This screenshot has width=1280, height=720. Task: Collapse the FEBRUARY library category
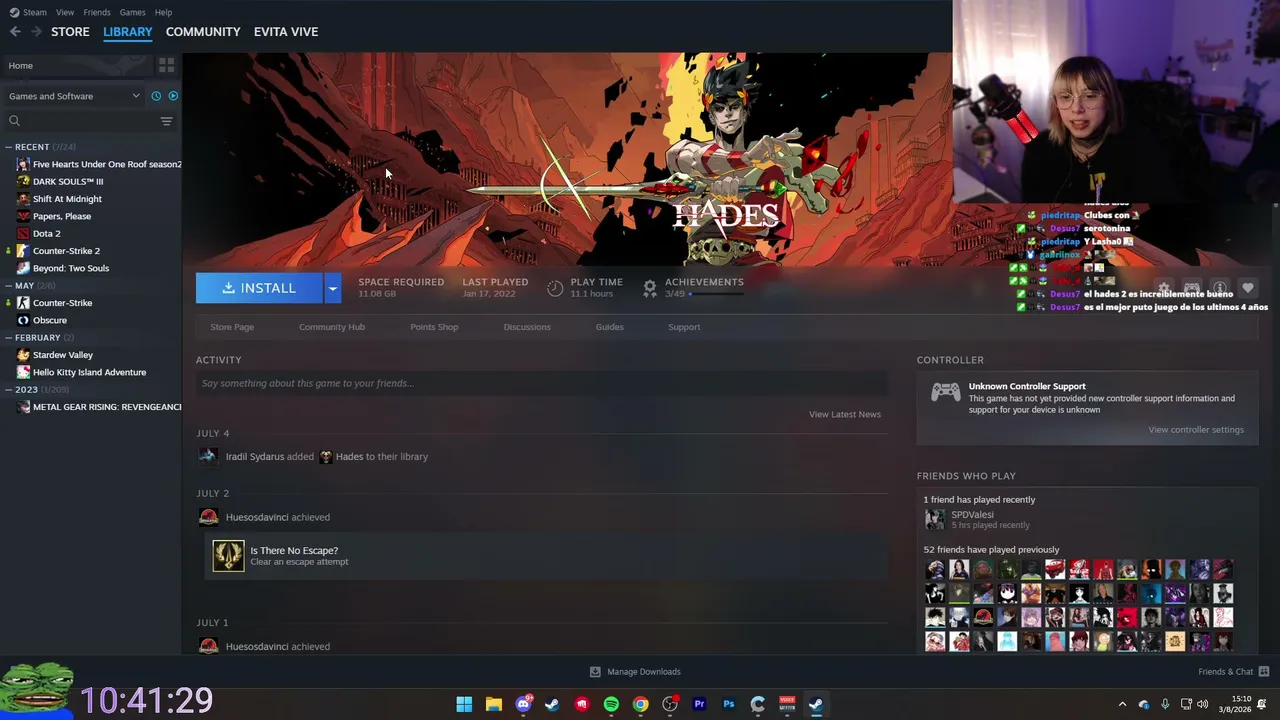9,338
